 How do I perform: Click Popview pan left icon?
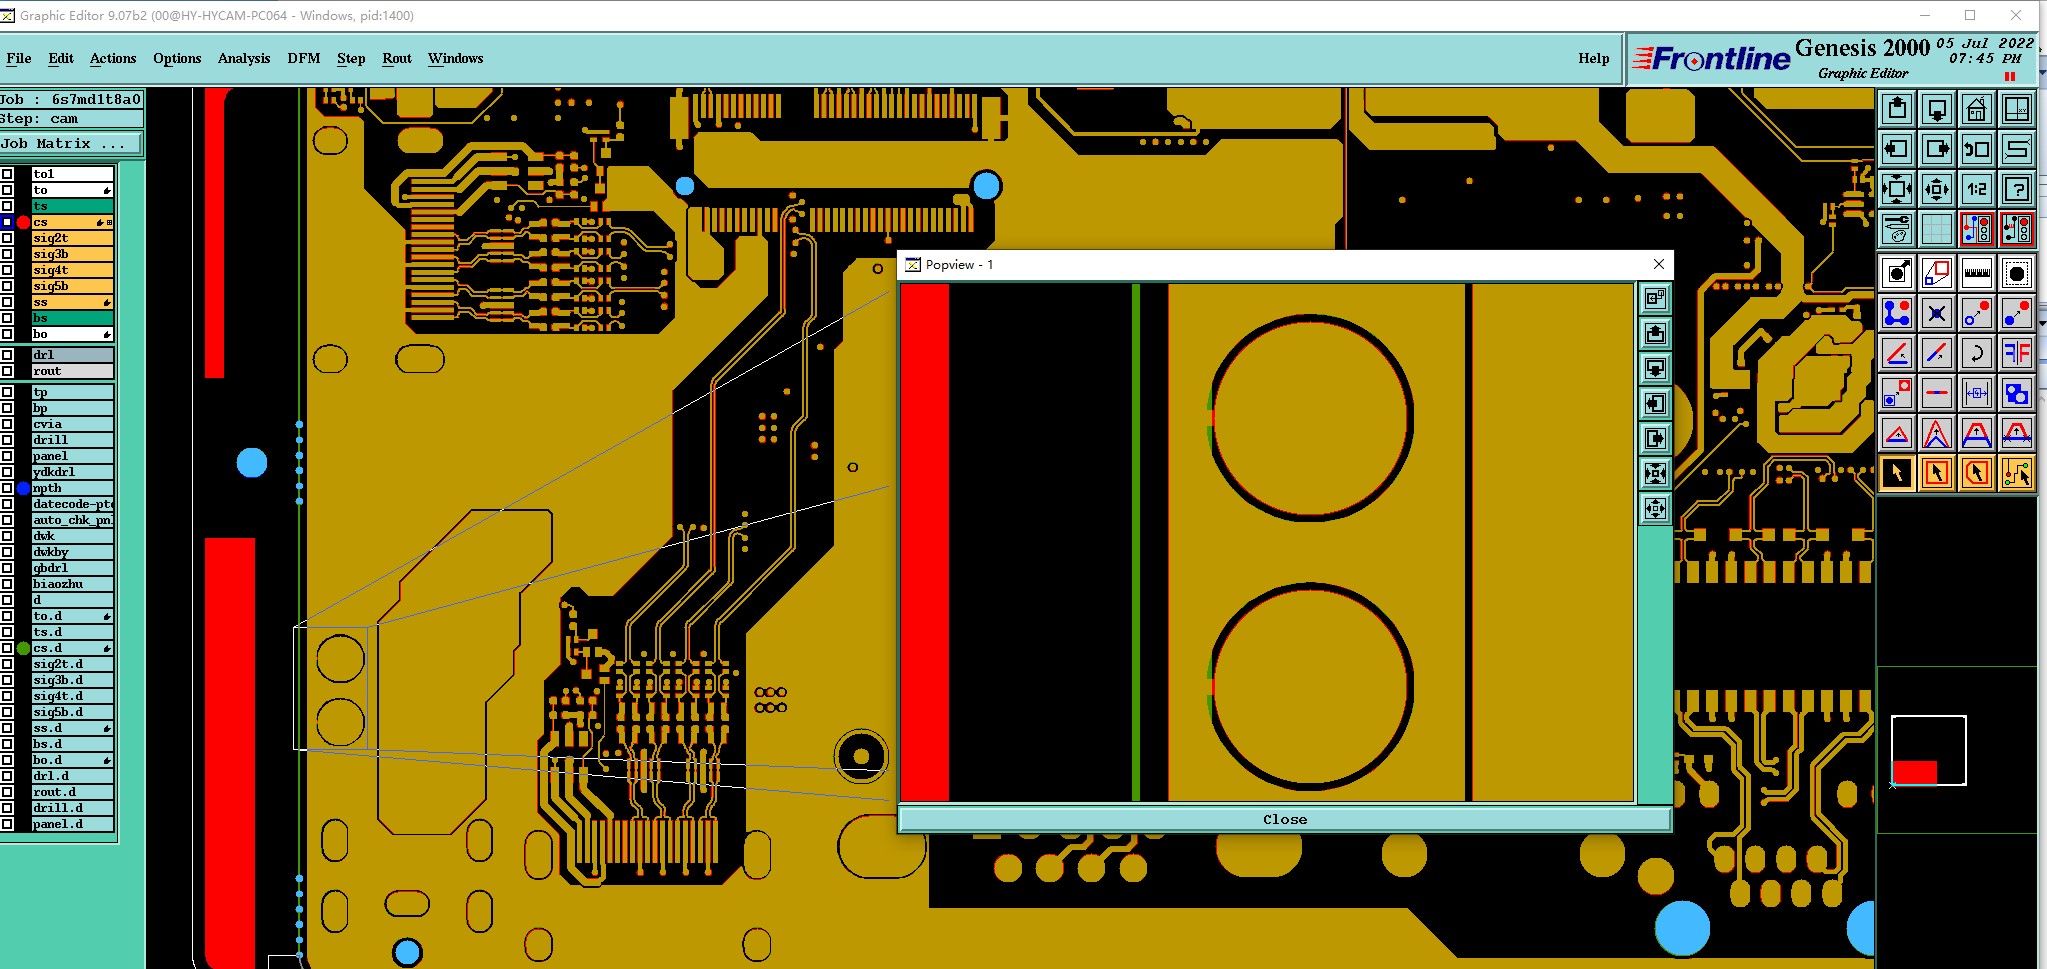pos(1655,403)
